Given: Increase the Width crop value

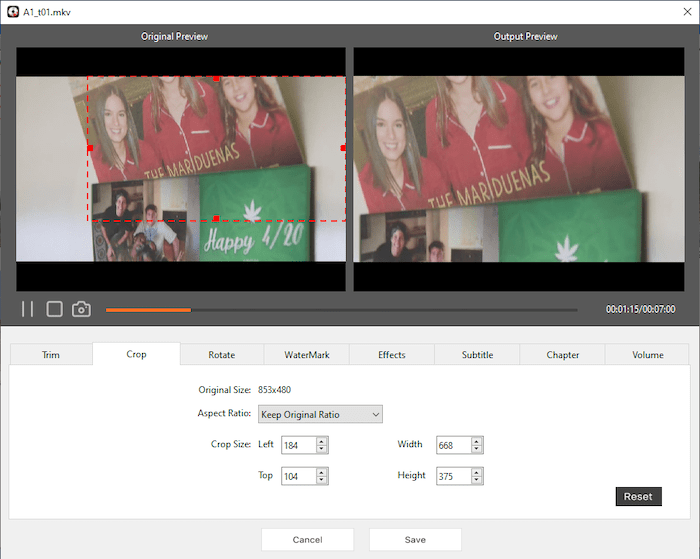Looking at the screenshot, I should coord(477,441).
